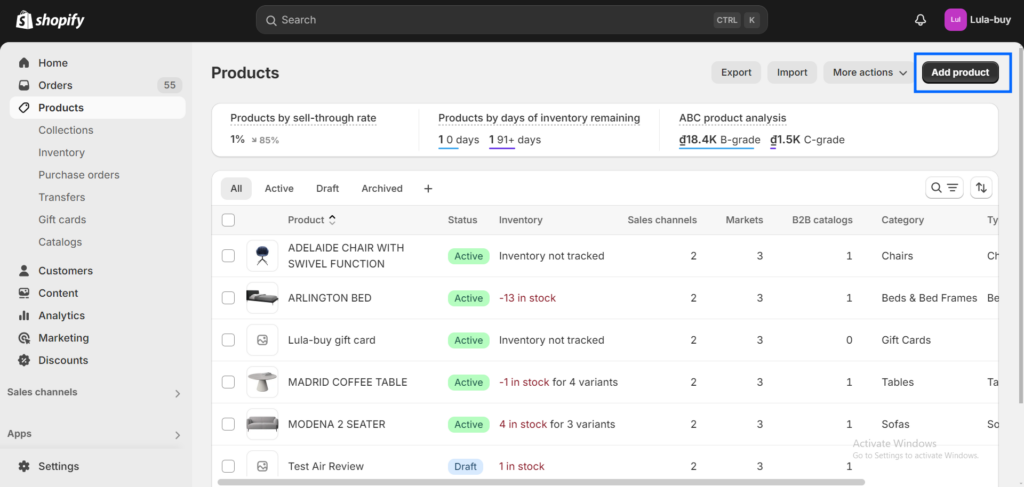Open the More actions dropdown
1024x487 pixels.
pyautogui.click(x=869, y=72)
